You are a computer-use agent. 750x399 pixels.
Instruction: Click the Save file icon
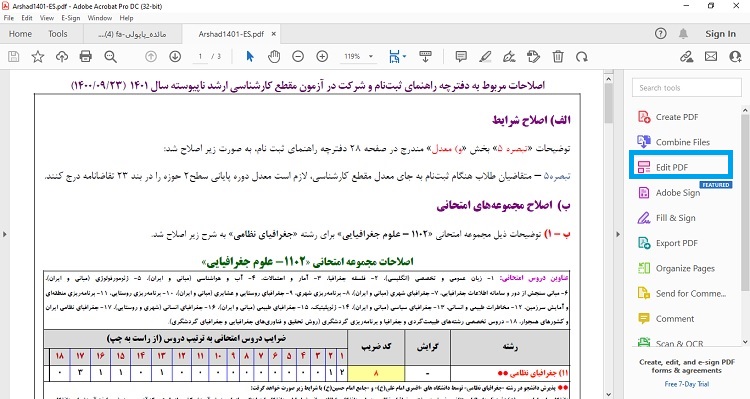[14, 56]
